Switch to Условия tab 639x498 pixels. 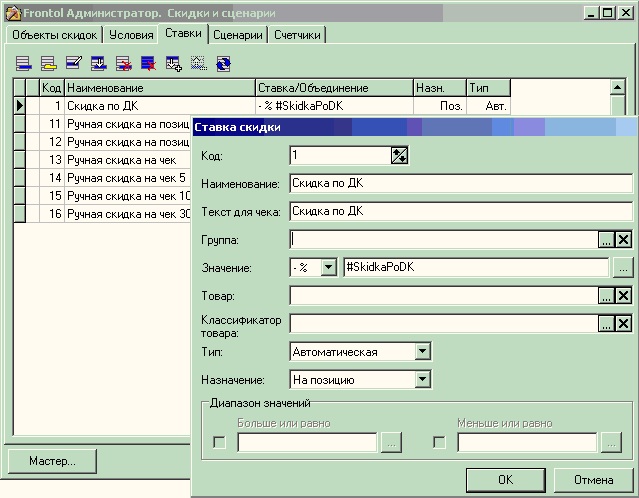(131, 35)
